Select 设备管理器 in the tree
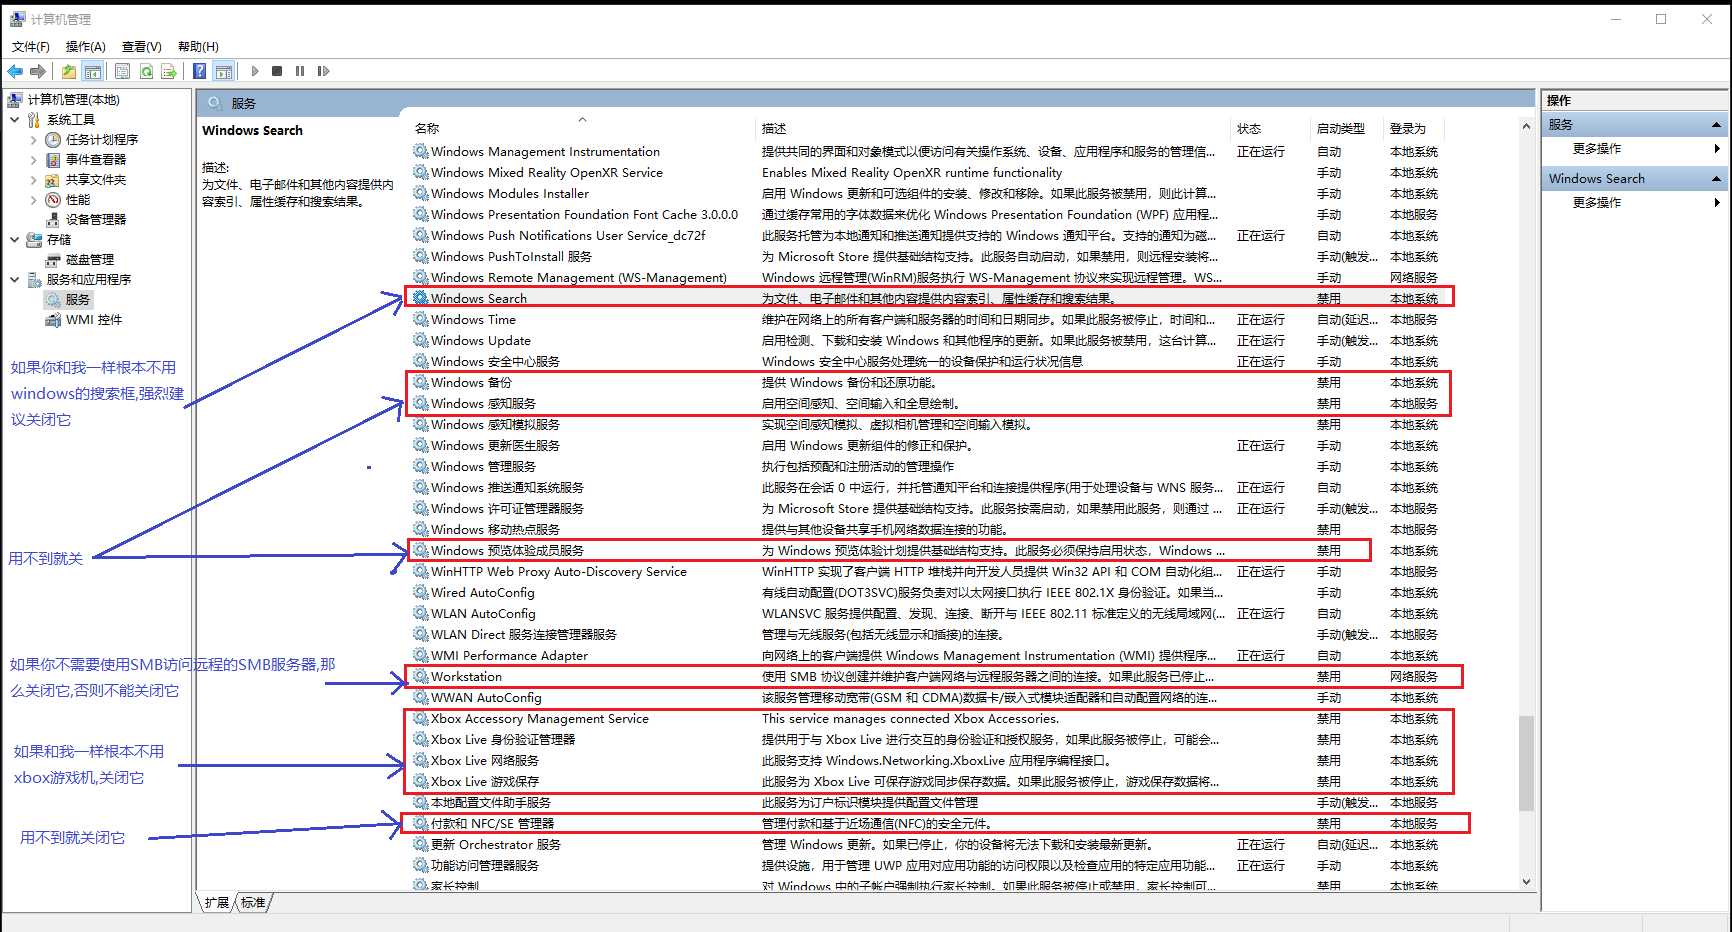The height and width of the screenshot is (932, 1732). [95, 220]
